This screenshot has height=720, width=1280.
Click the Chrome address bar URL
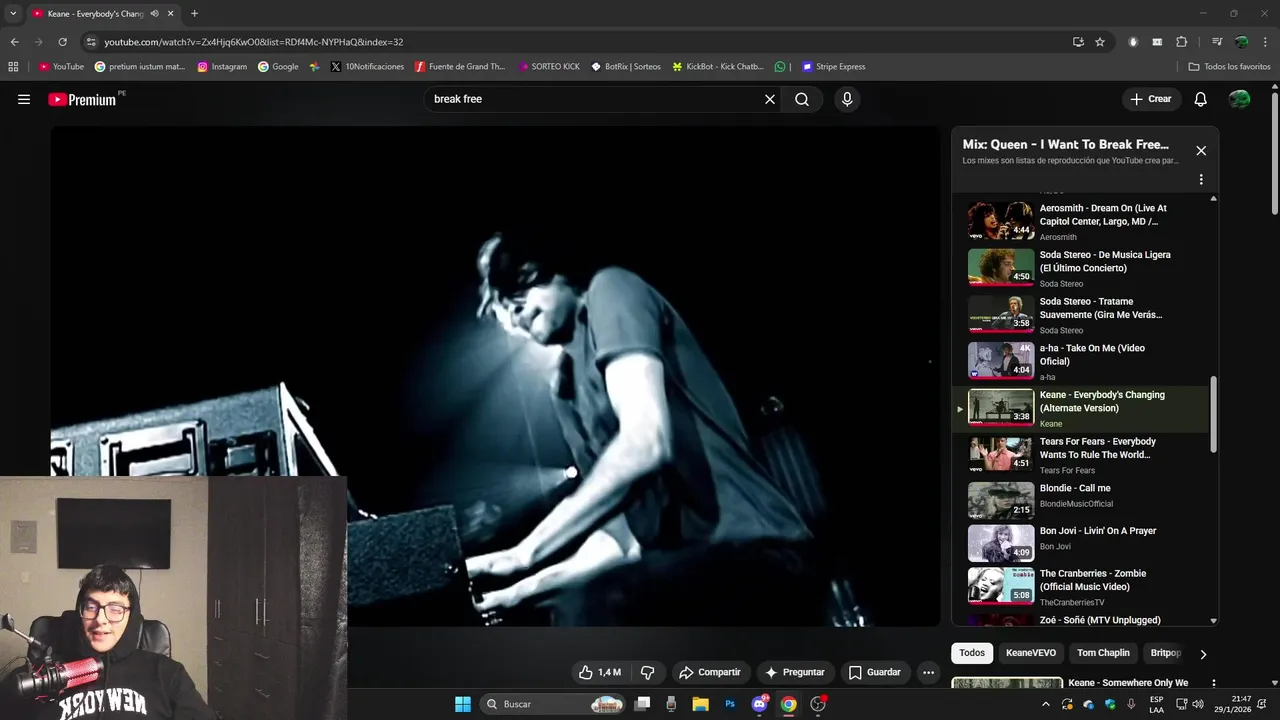(x=254, y=42)
